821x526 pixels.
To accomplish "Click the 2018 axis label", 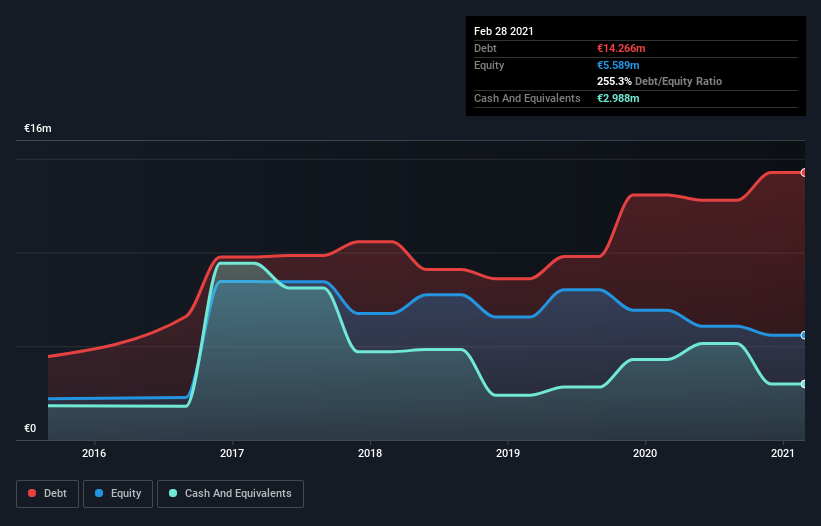I will (370, 453).
